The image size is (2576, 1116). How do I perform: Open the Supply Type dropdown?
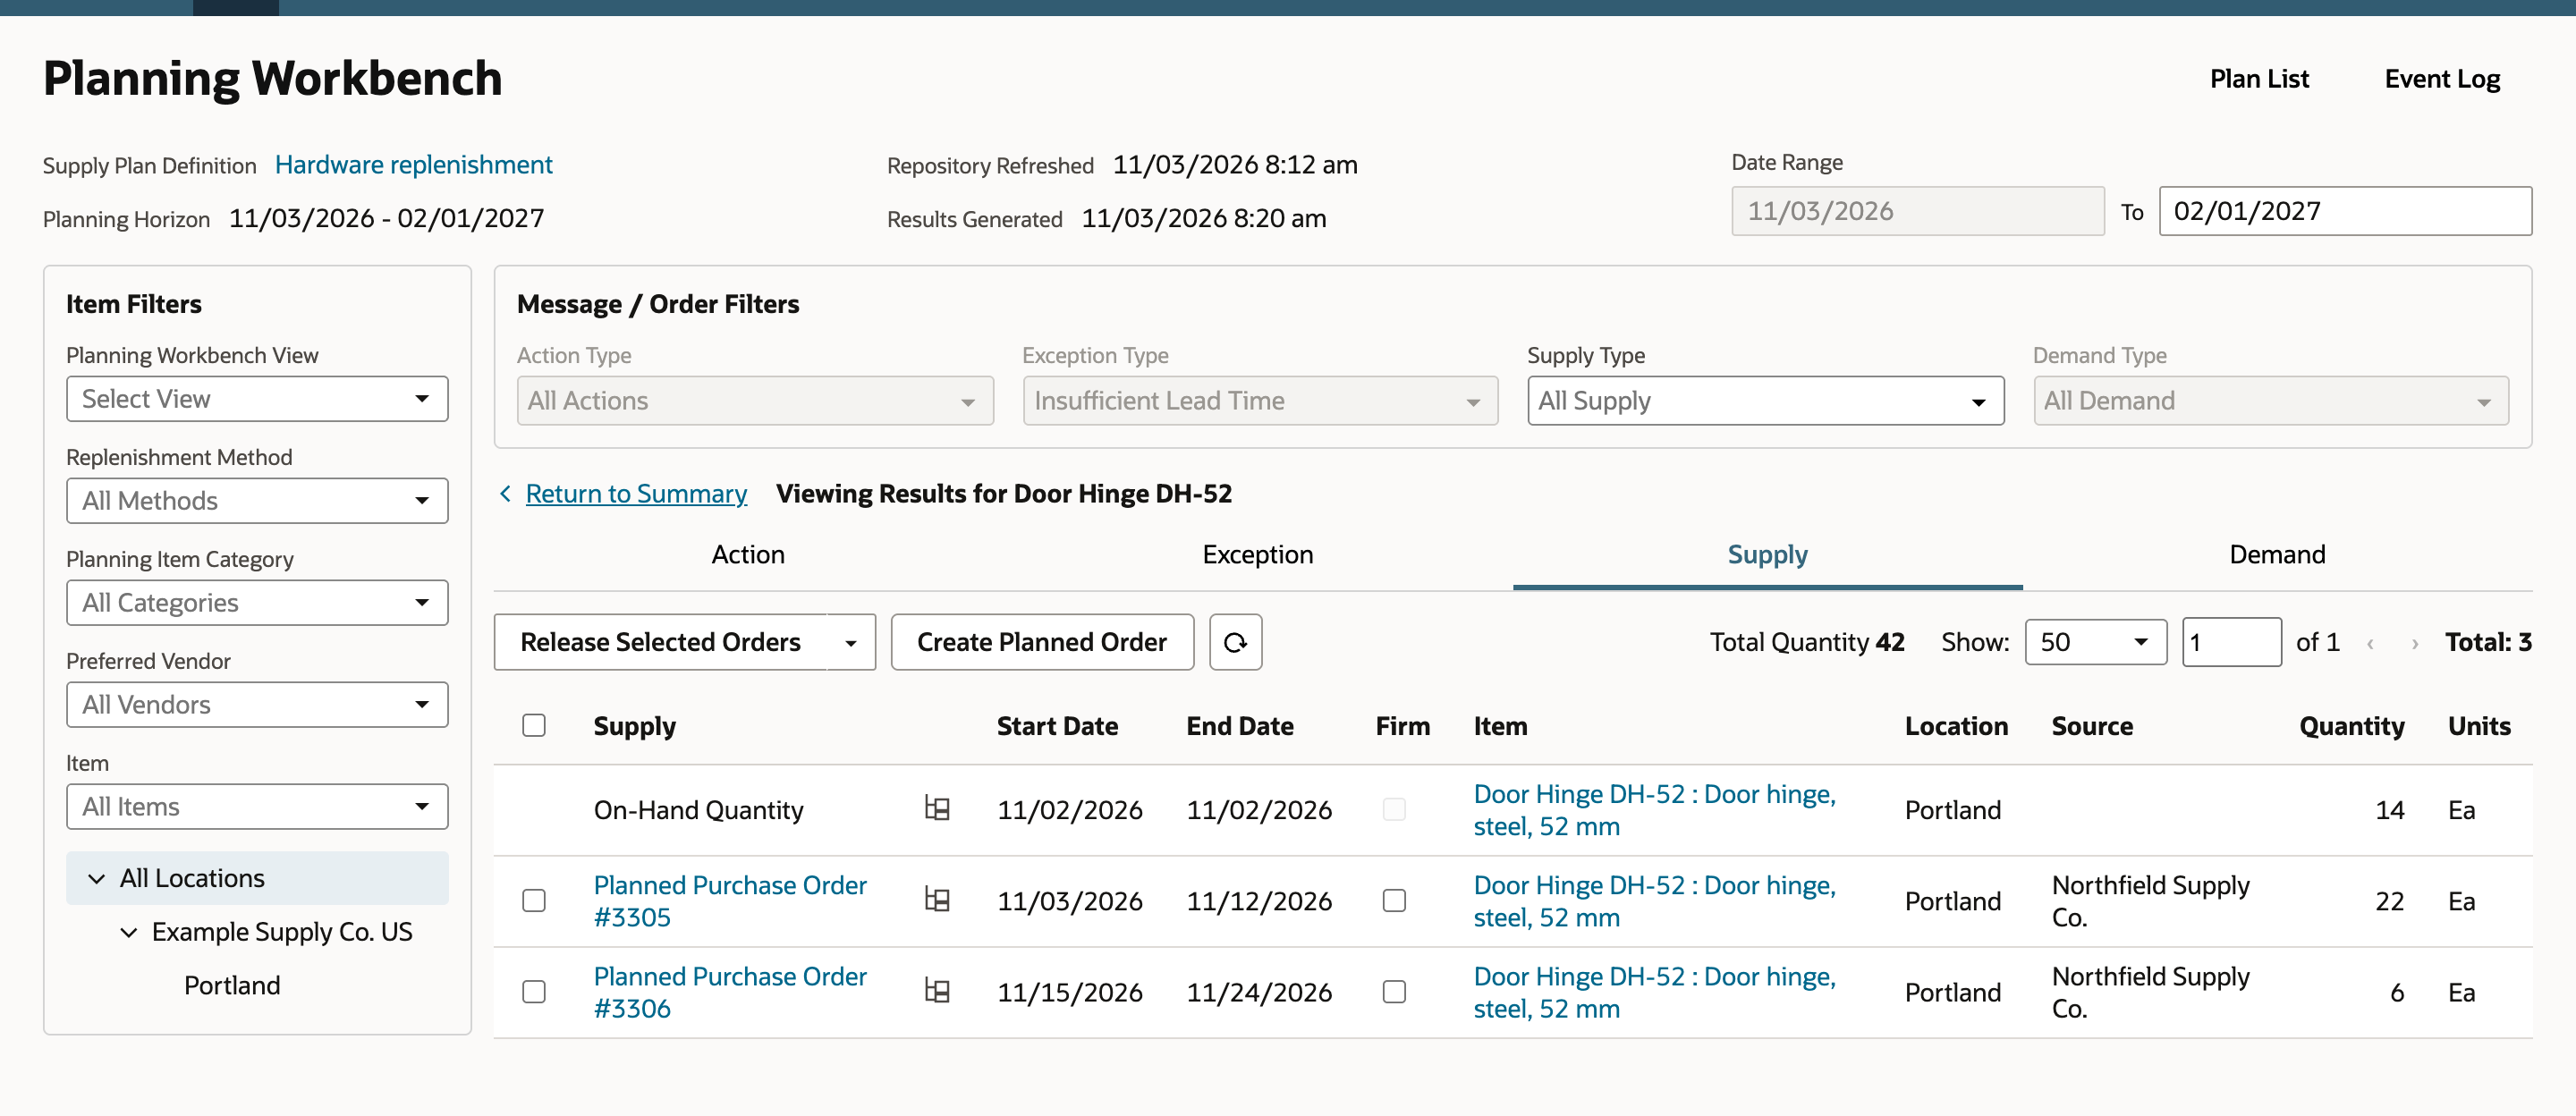point(1765,401)
